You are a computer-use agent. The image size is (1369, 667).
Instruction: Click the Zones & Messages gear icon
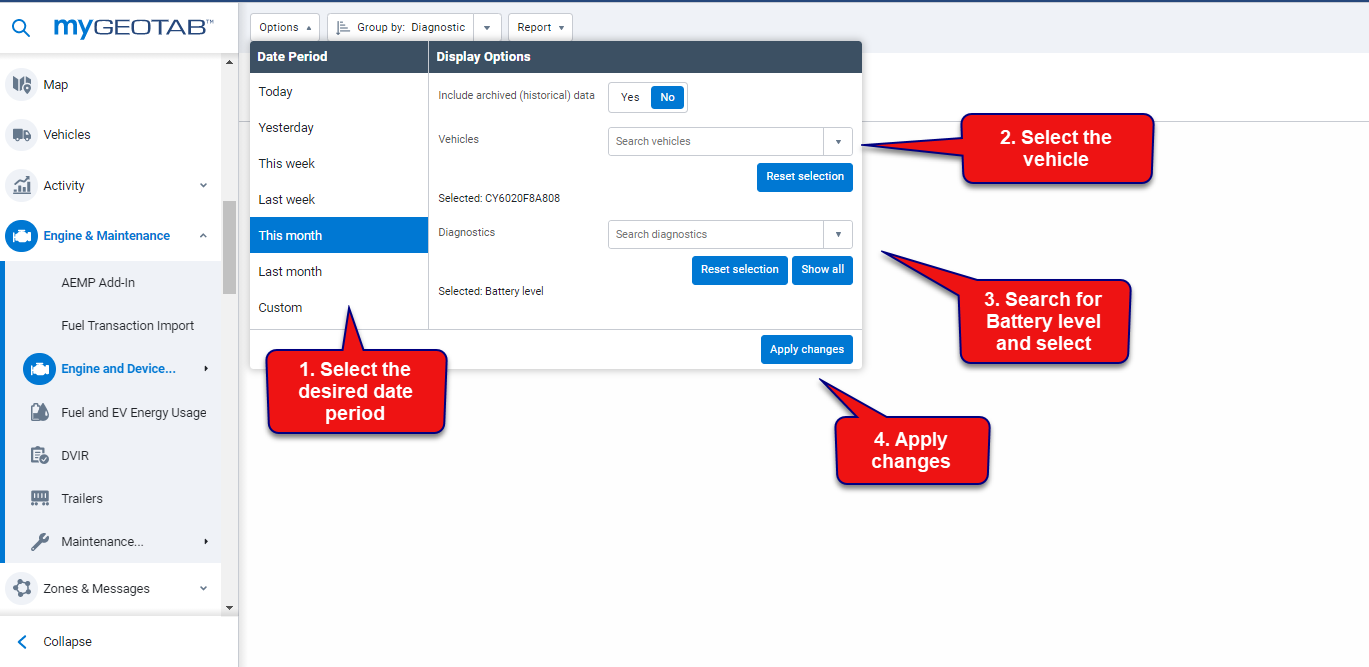[x=21, y=589]
